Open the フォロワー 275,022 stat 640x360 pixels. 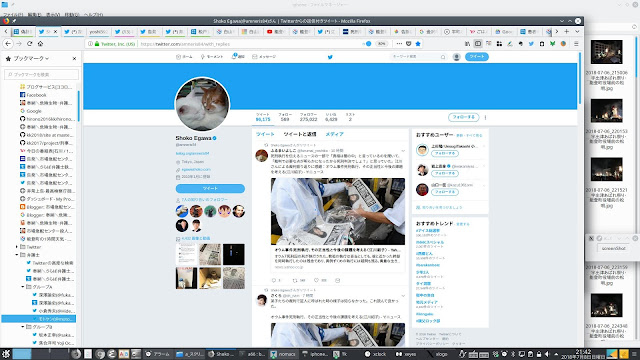tap(308, 117)
